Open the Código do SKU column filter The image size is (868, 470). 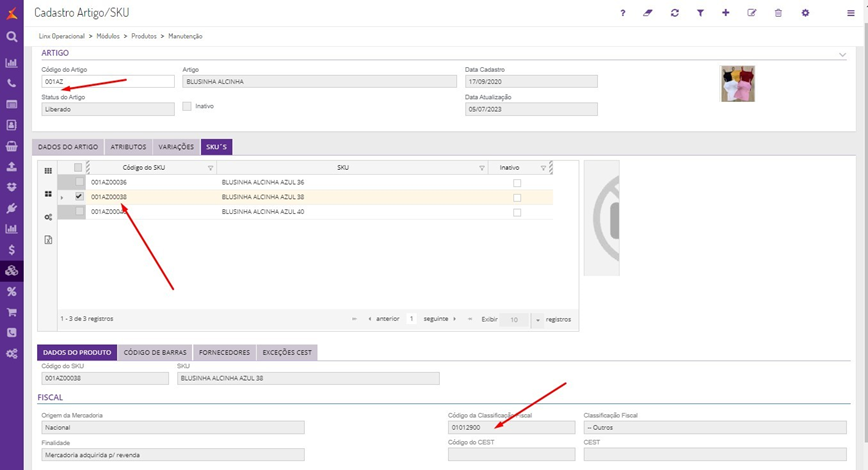(x=210, y=168)
